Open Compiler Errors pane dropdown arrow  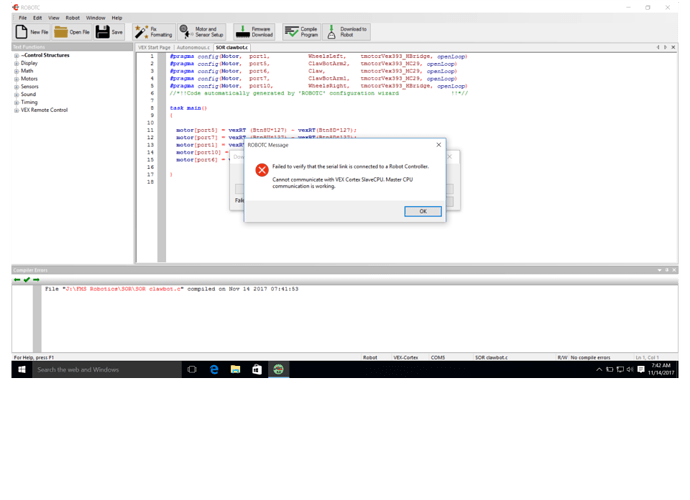(660, 270)
